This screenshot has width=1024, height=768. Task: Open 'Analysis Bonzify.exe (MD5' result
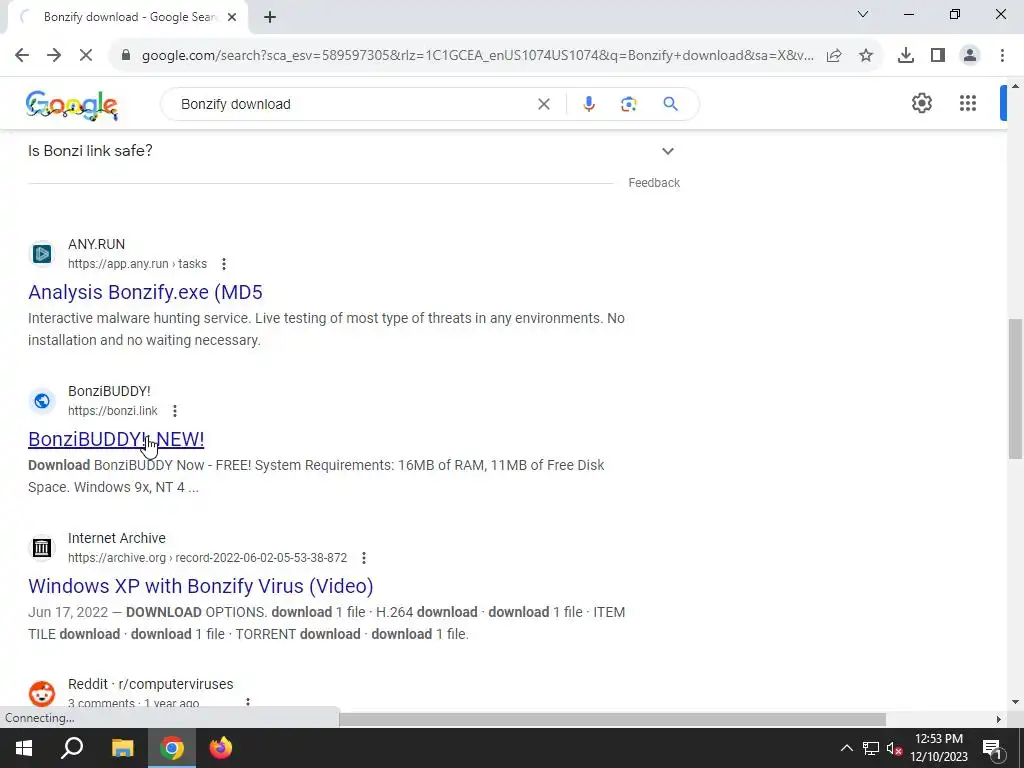coord(145,292)
